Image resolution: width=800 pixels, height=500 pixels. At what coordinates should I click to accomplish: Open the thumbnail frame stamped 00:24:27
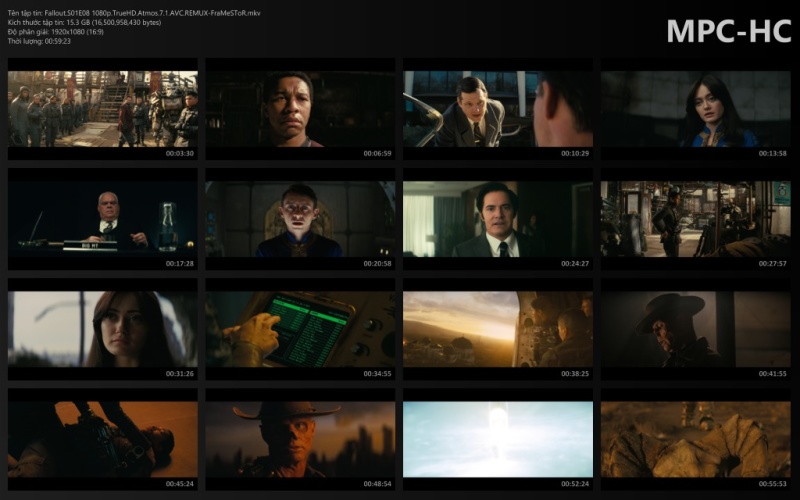(498, 219)
